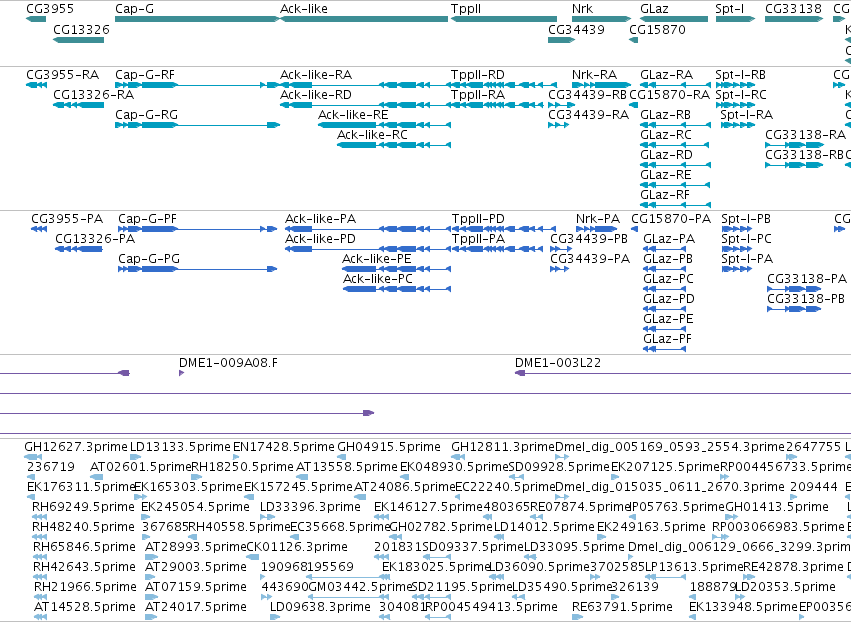
Task: Select protein CG33138-PB
Action: [806, 299]
